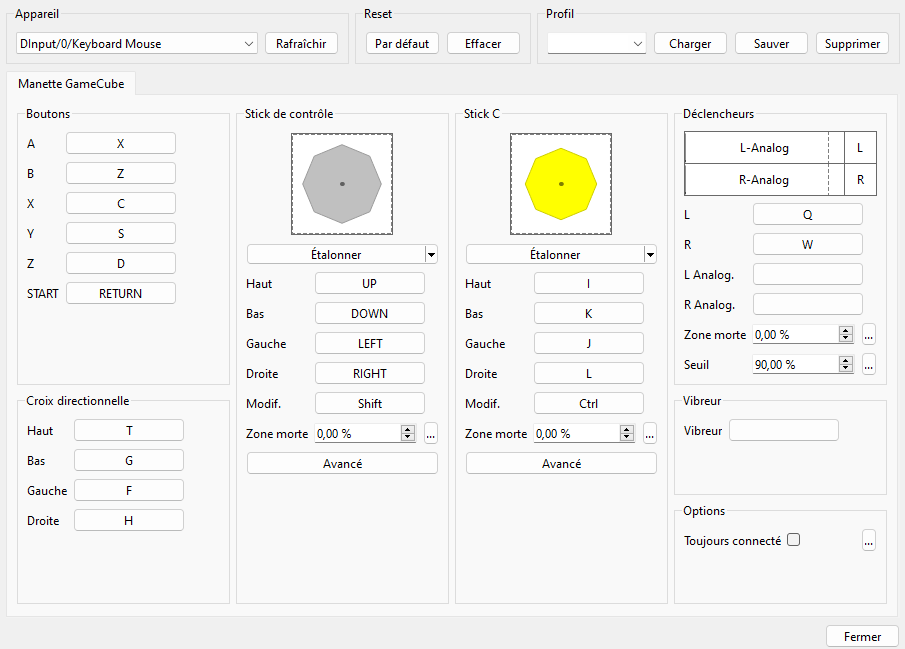Rebind Stick de contrôle Modif. mapped to Shift
Viewport: 905px width, 649px height.
coord(369,404)
